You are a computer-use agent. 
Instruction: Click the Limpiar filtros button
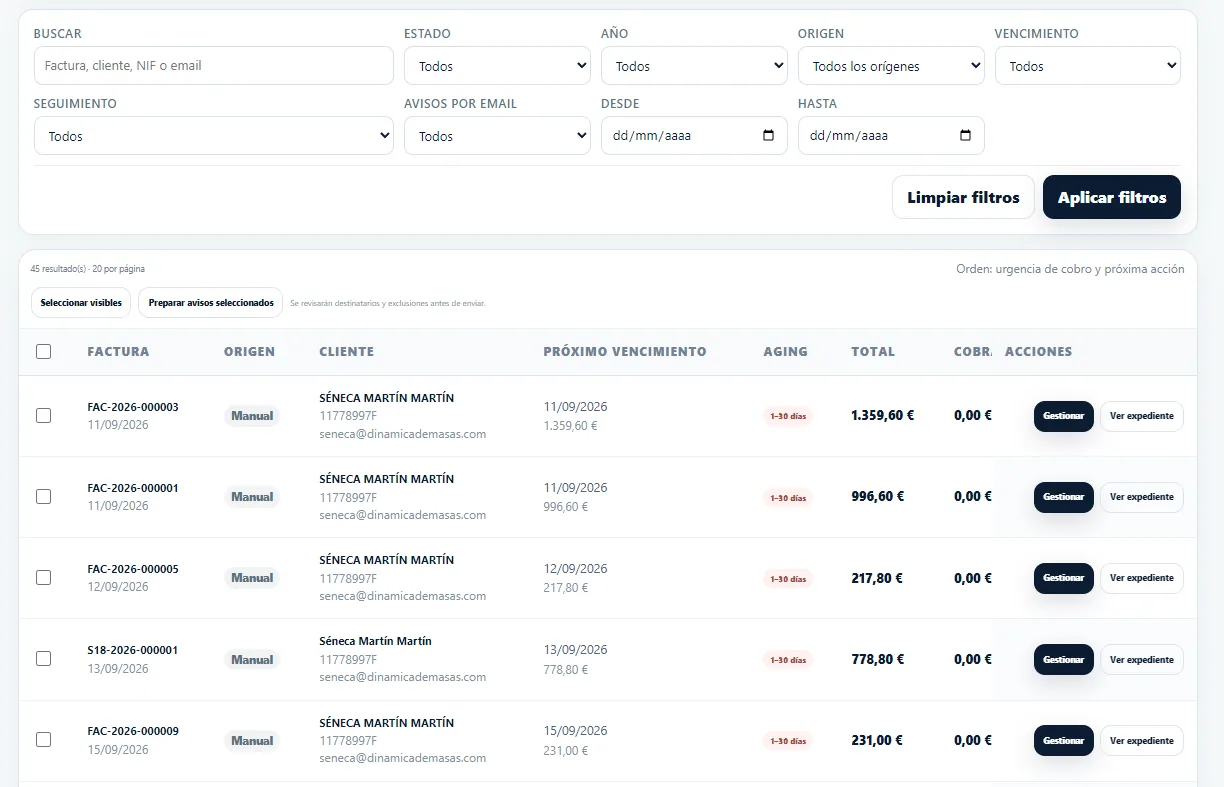tap(963, 197)
